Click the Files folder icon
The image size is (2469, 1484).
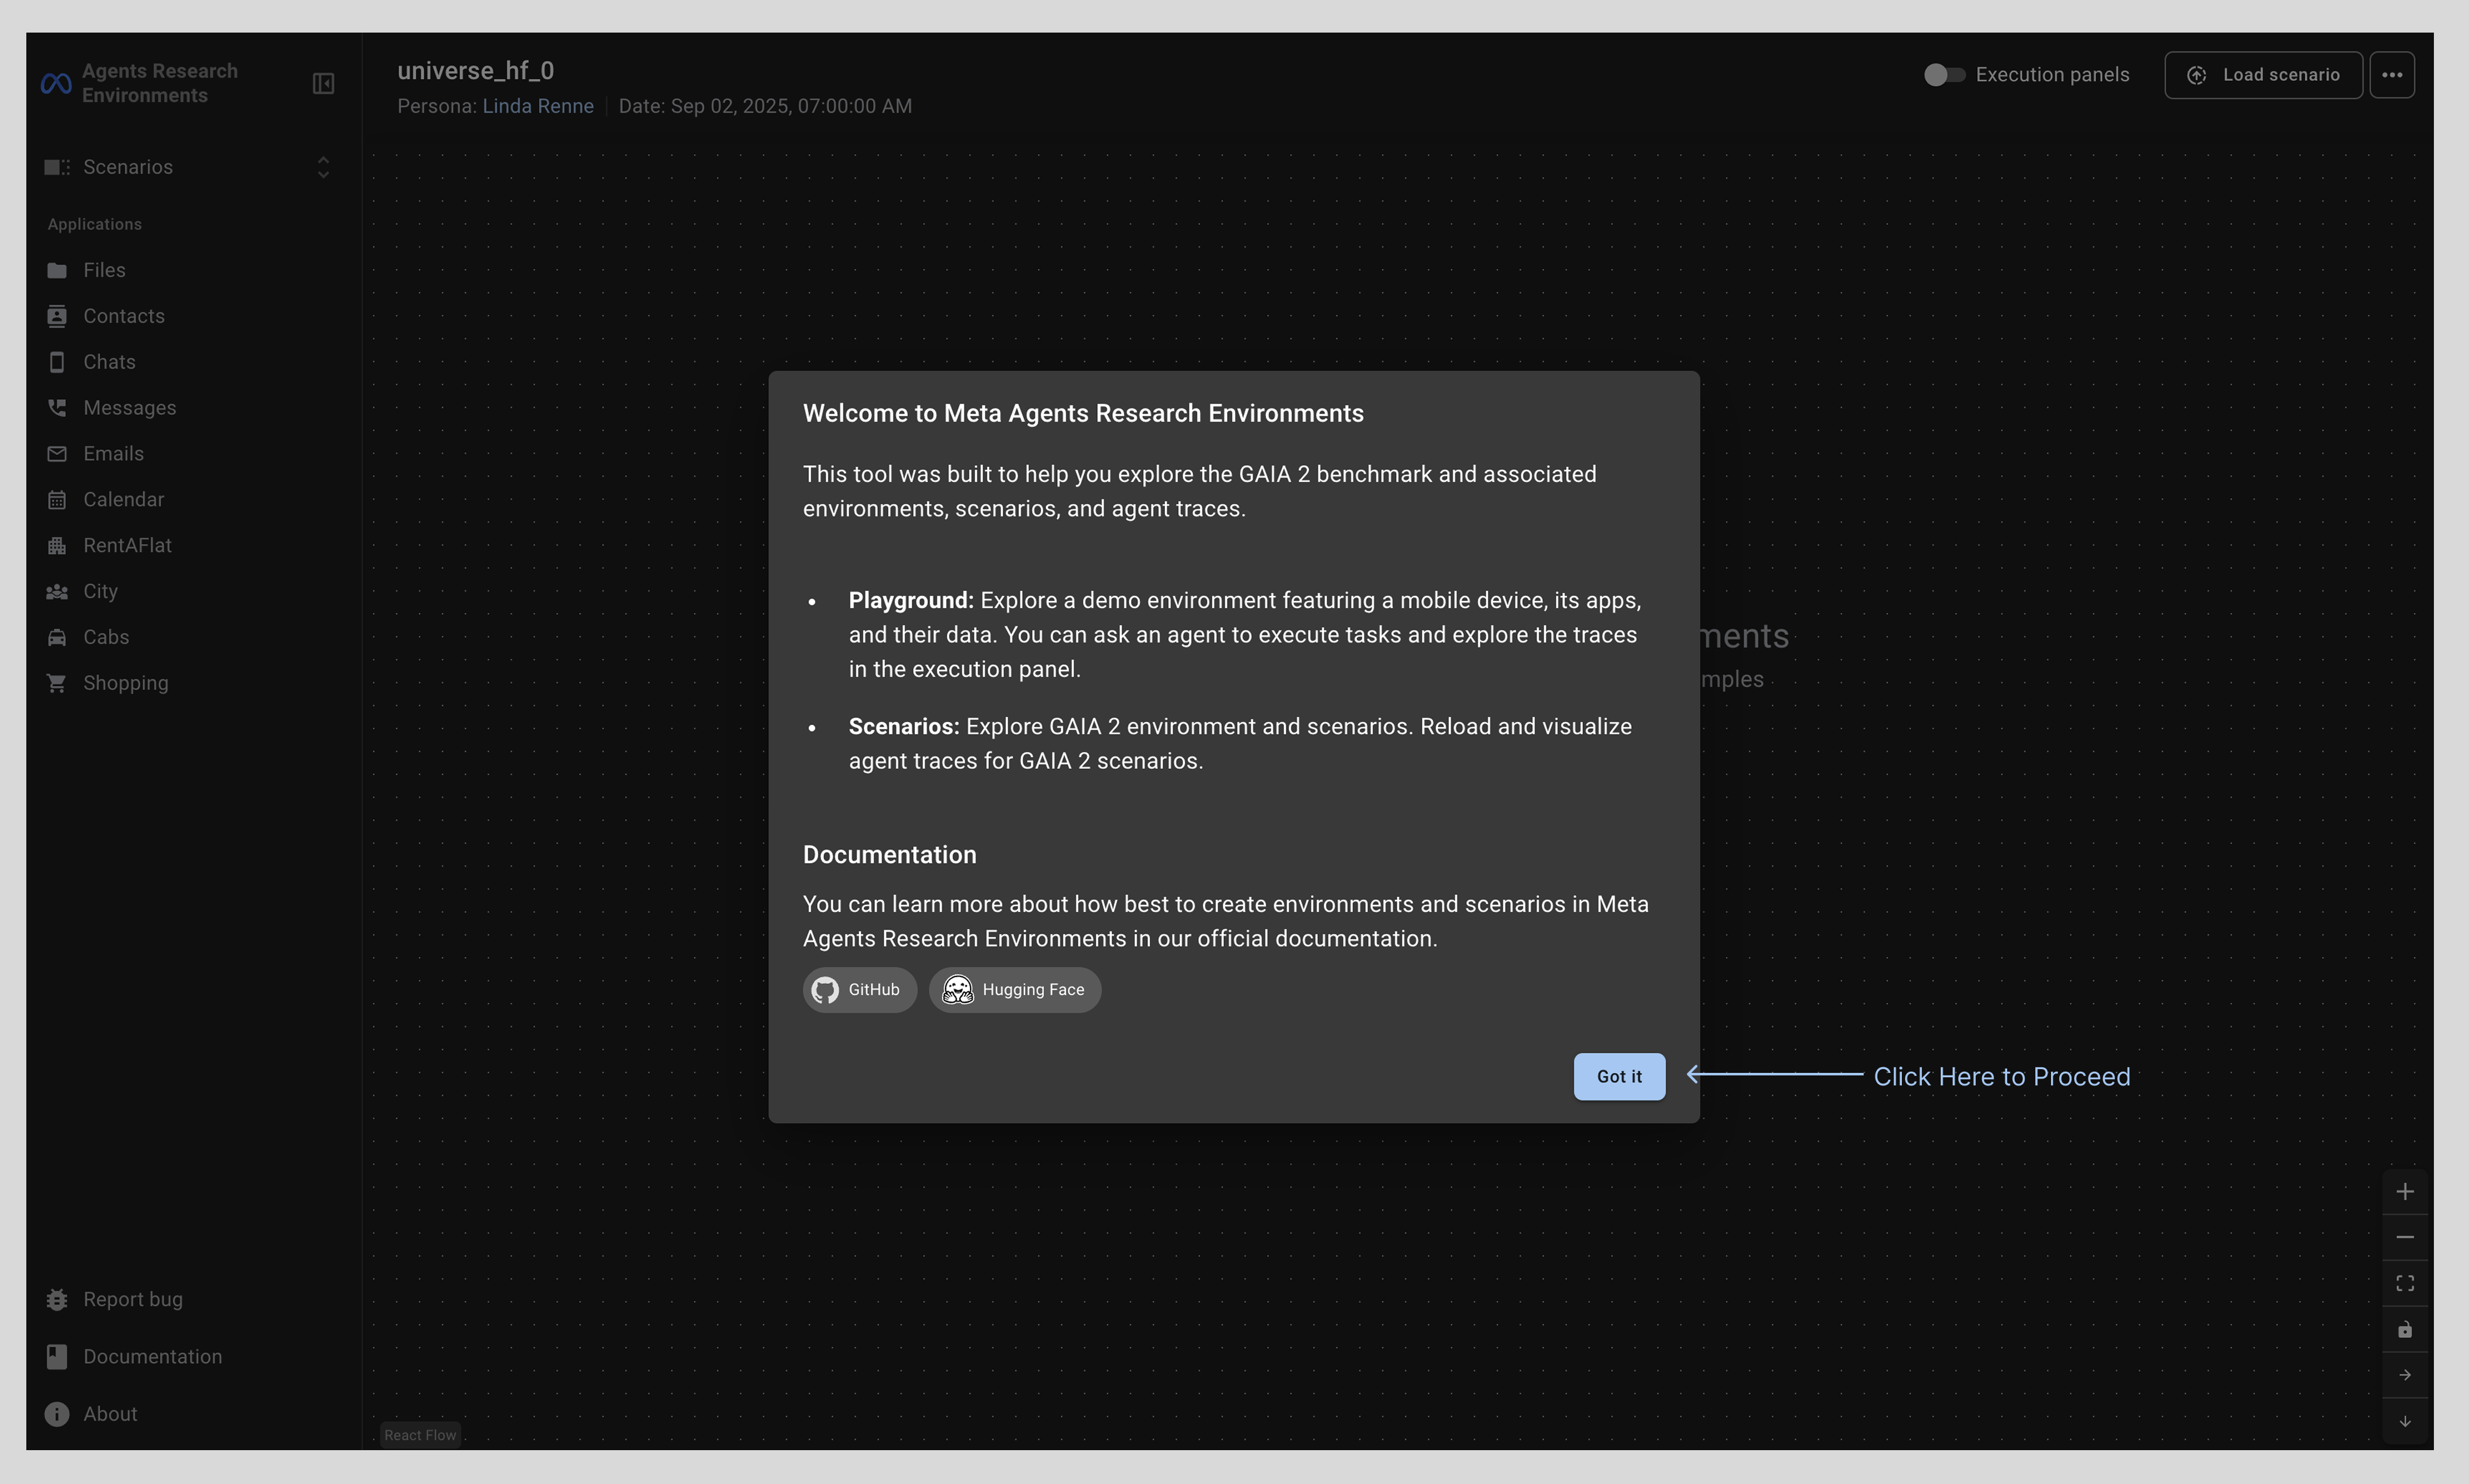point(57,270)
